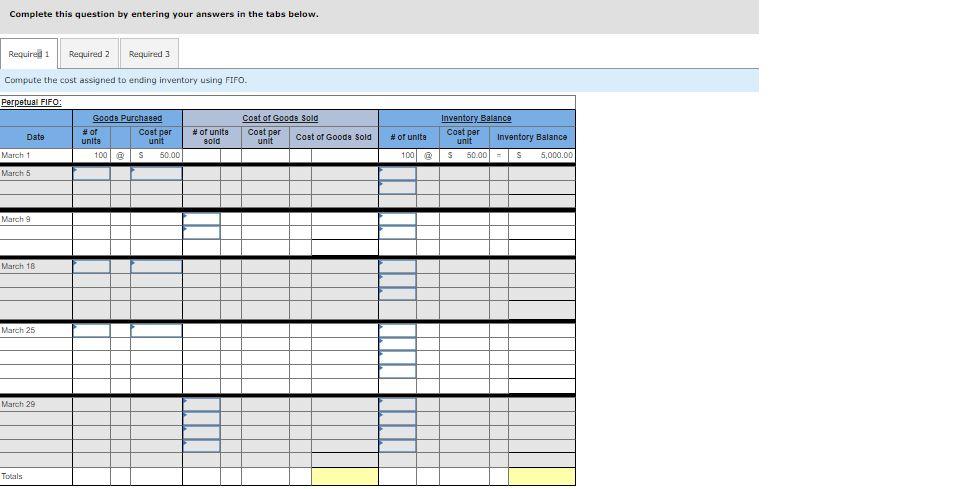Click the Goods Purchased column header
Viewport: 976px width, 489px height.
[x=128, y=118]
